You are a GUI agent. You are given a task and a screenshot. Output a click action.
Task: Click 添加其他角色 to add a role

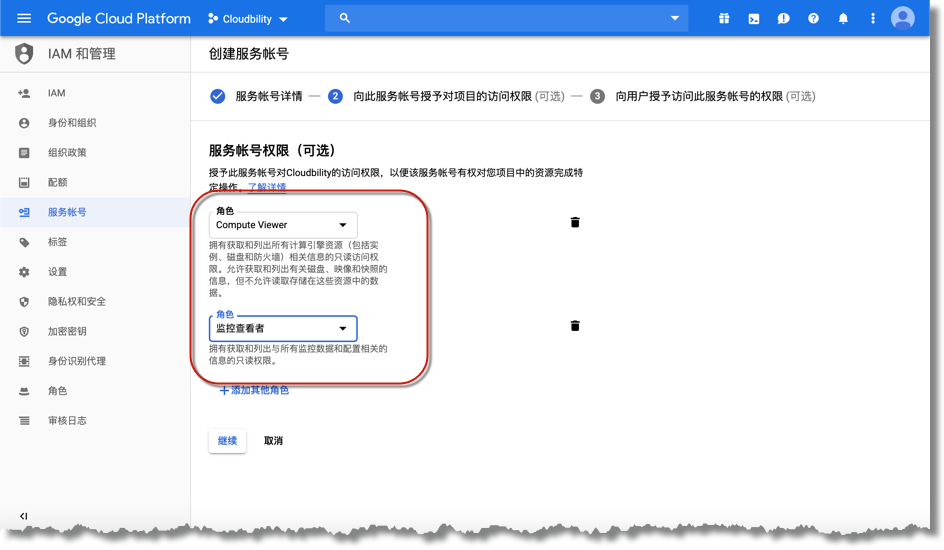click(x=254, y=390)
